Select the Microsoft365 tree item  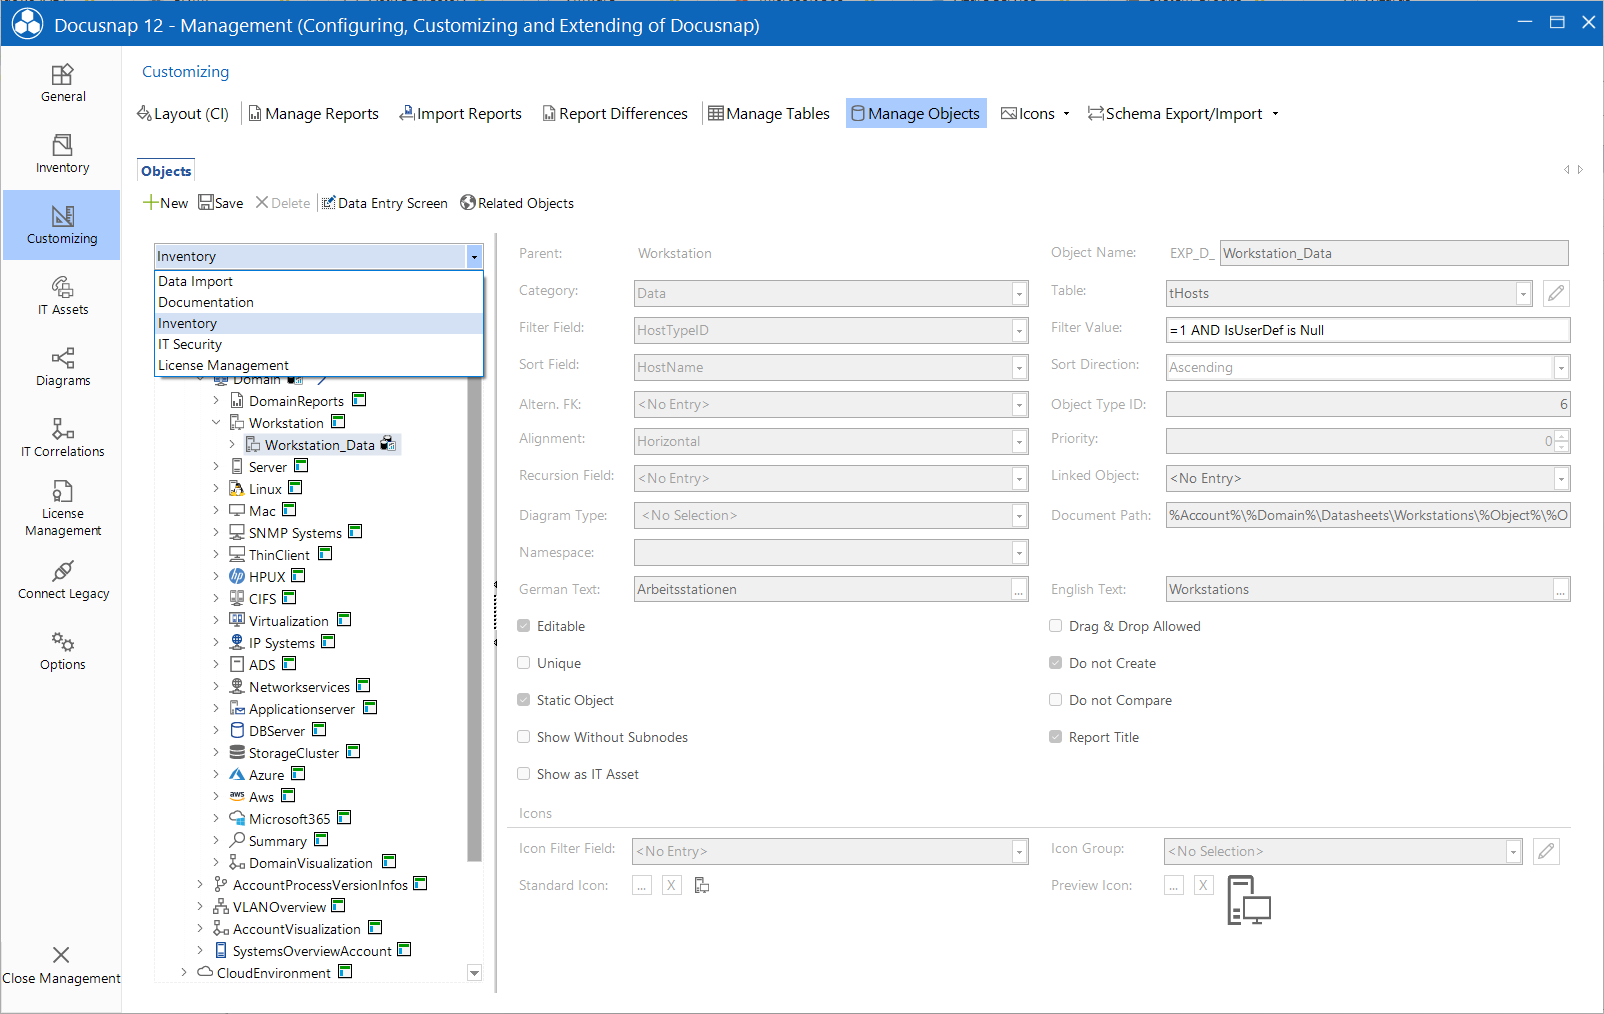tap(289, 819)
